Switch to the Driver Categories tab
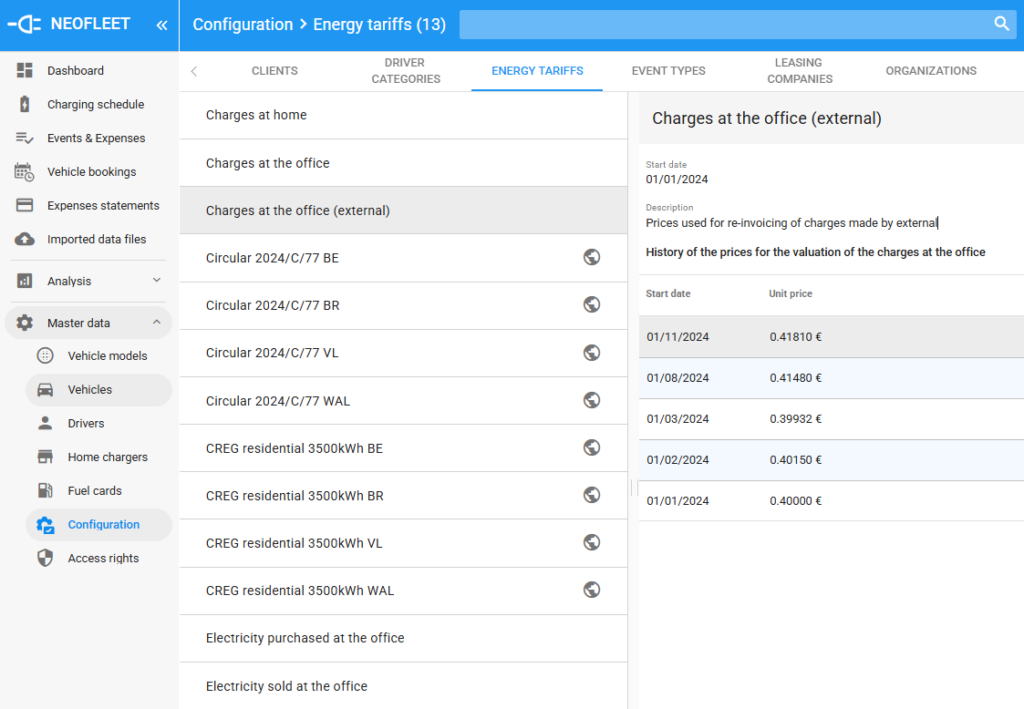 (x=405, y=71)
